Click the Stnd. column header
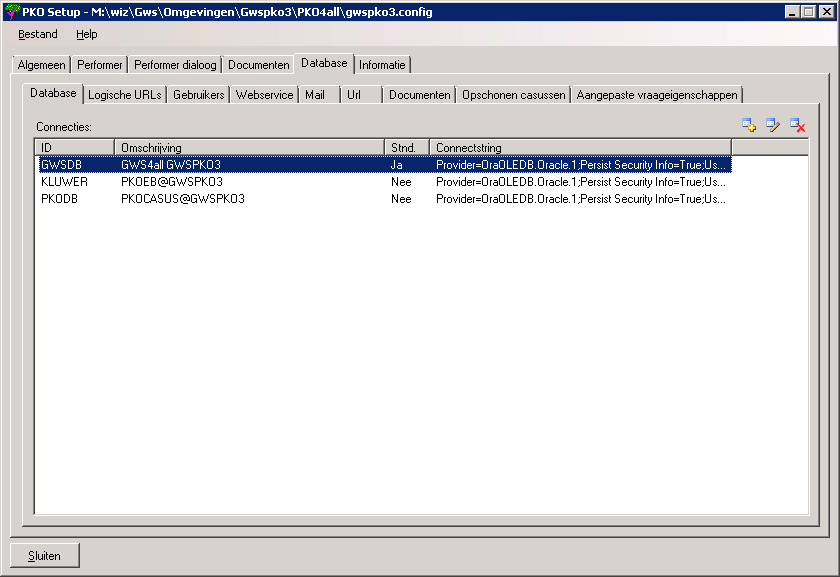 (407, 147)
